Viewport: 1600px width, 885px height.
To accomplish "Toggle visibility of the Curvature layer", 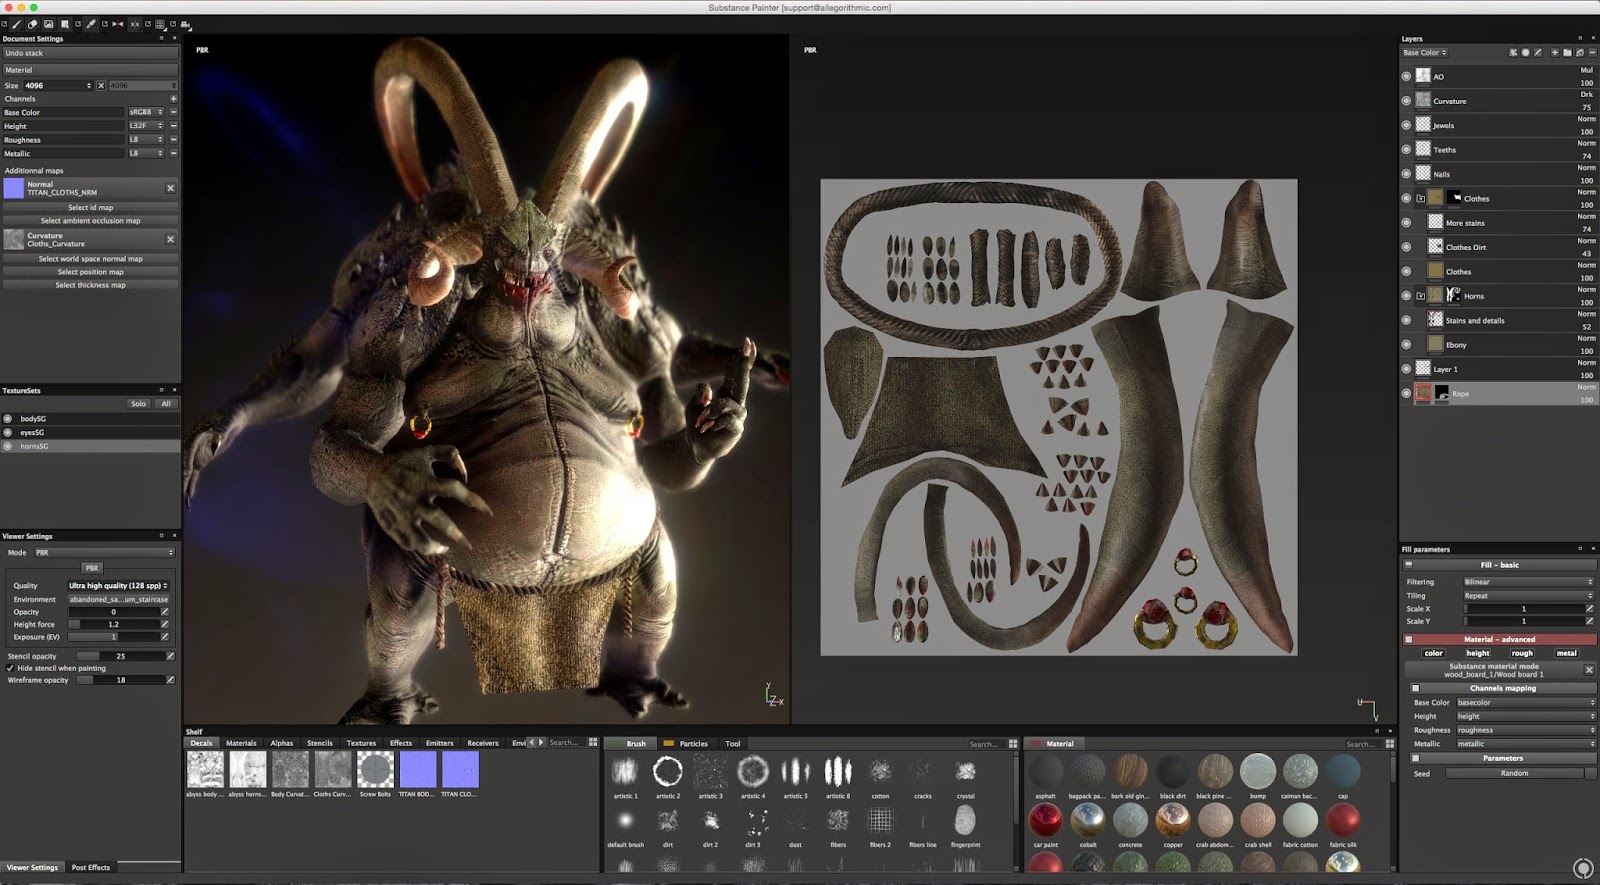I will click(1406, 101).
